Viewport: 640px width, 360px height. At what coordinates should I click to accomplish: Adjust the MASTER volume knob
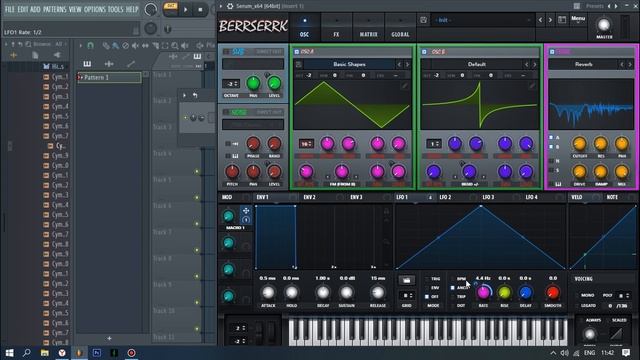coord(604,25)
